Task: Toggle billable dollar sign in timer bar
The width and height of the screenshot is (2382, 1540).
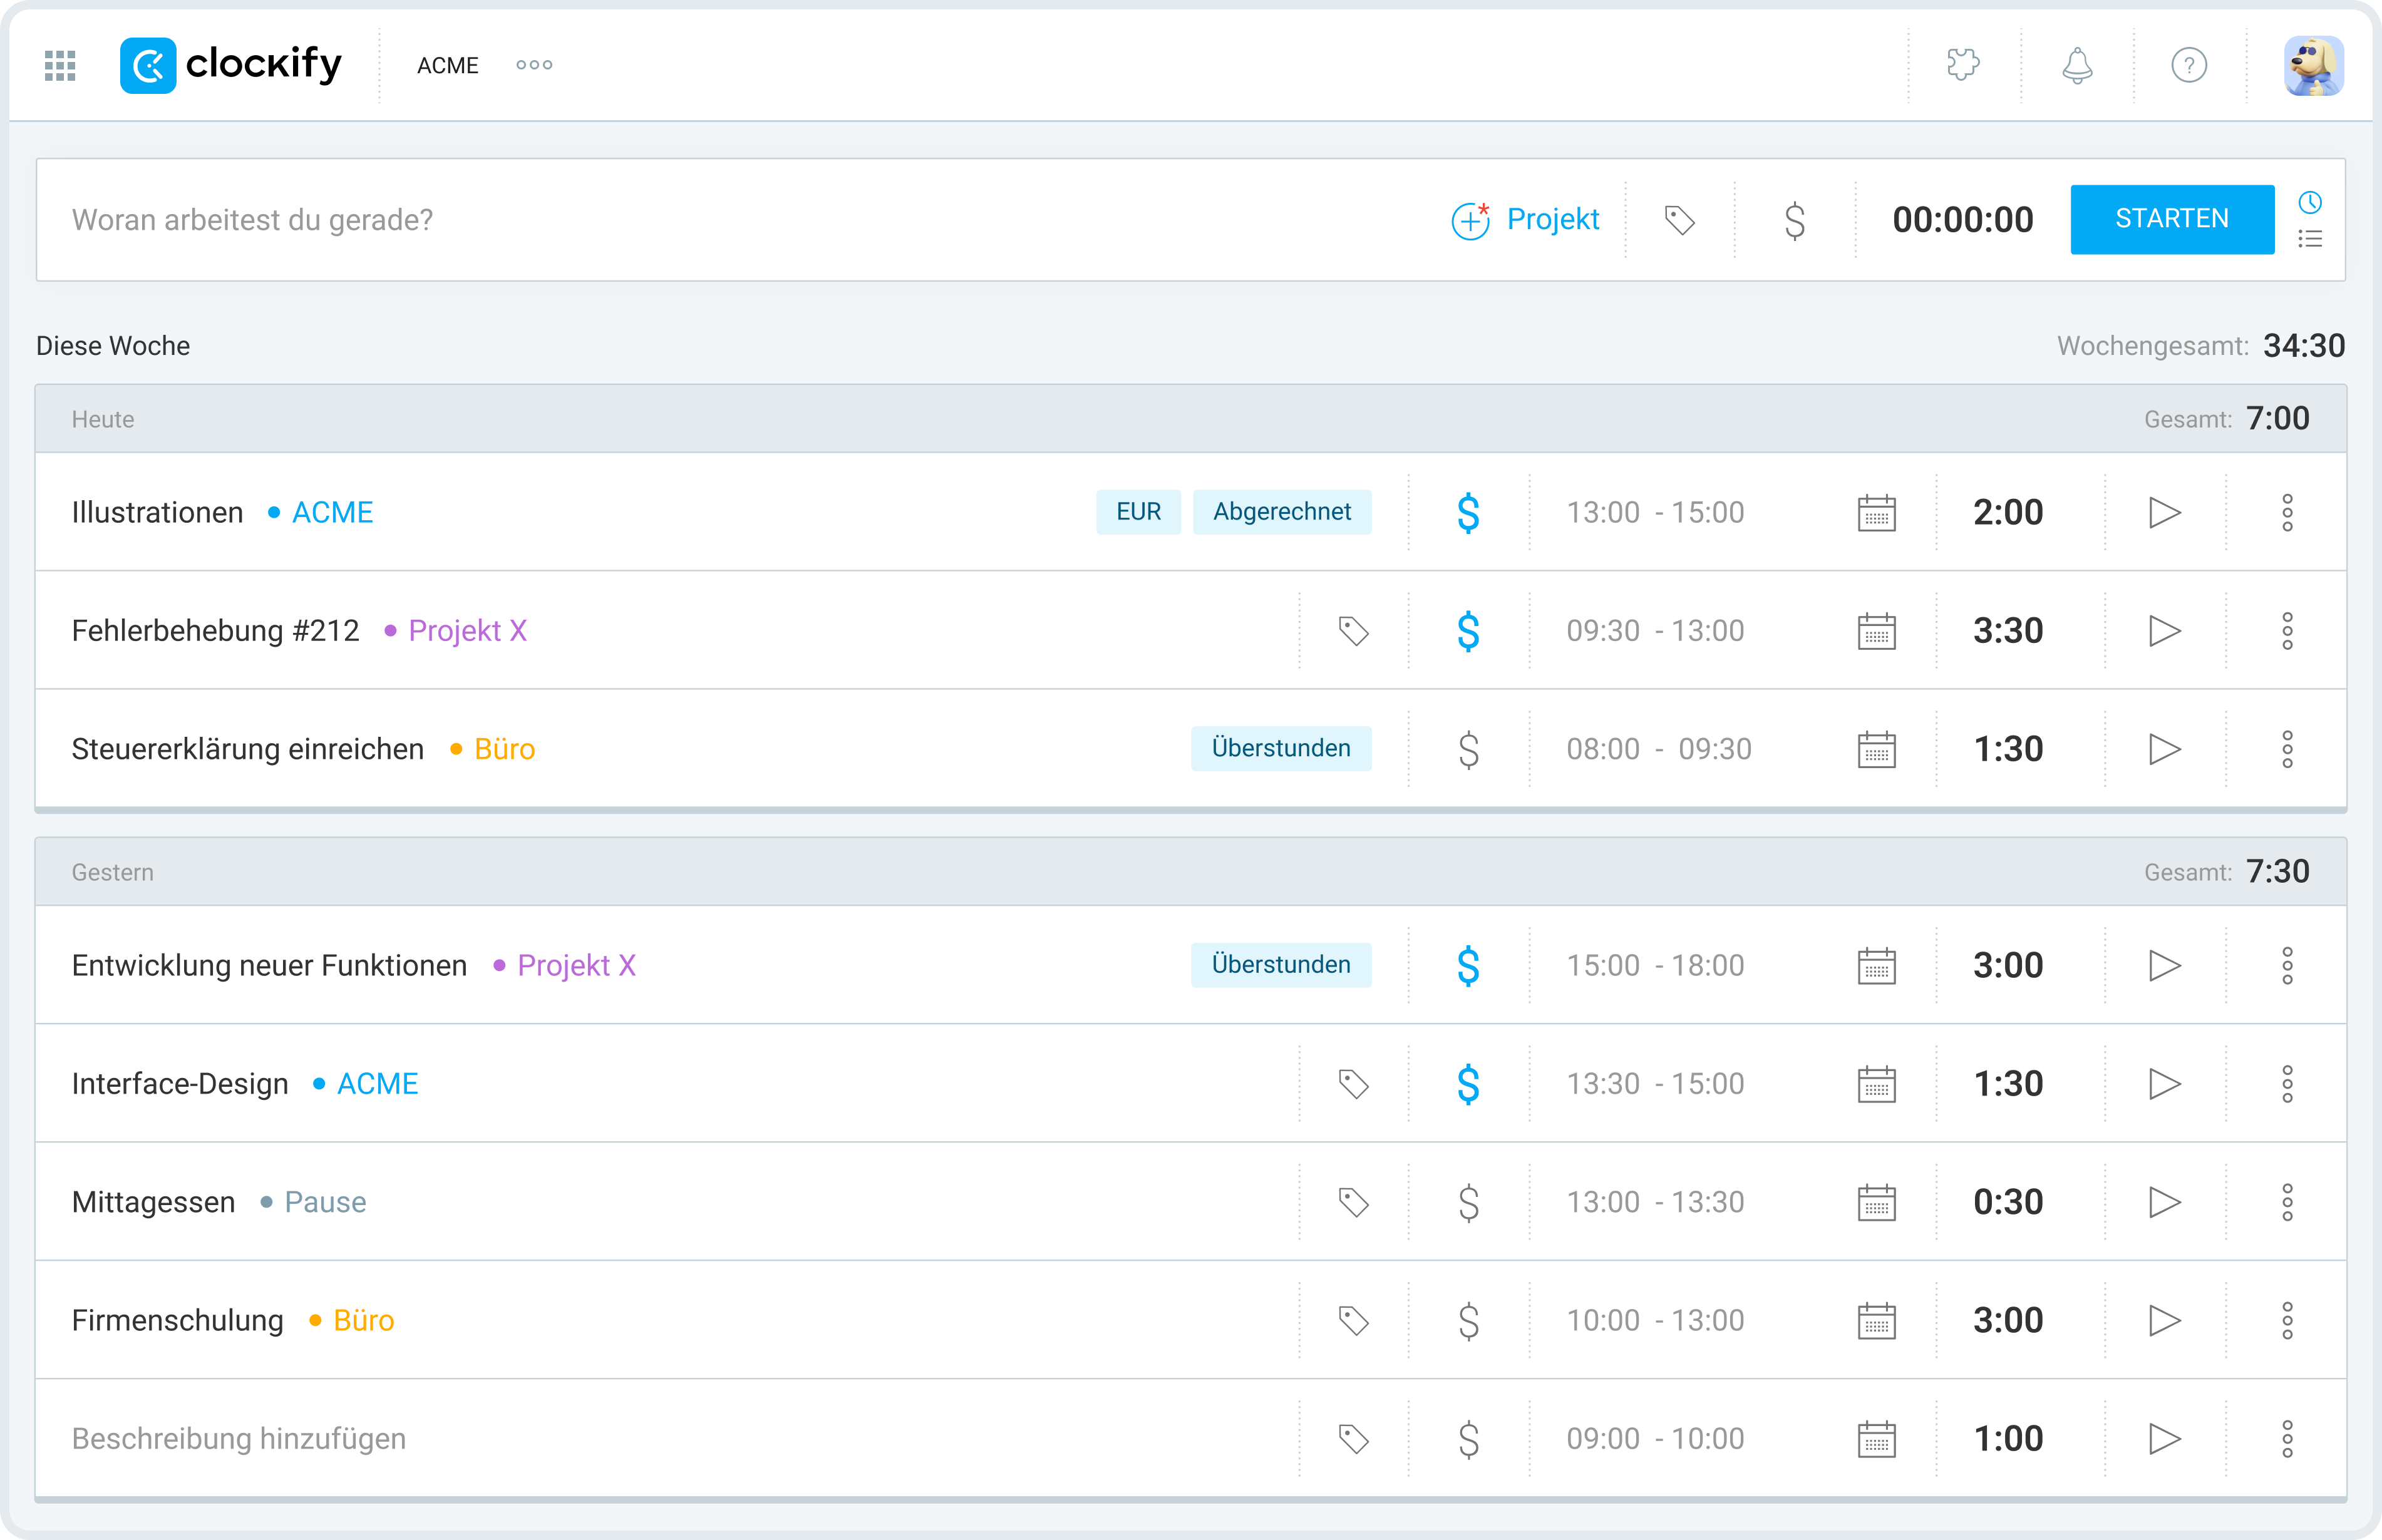Action: point(1794,220)
